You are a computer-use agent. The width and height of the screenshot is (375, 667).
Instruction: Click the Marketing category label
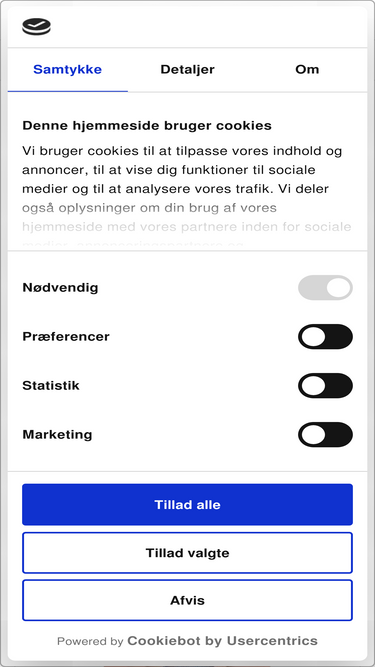[x=57, y=435]
